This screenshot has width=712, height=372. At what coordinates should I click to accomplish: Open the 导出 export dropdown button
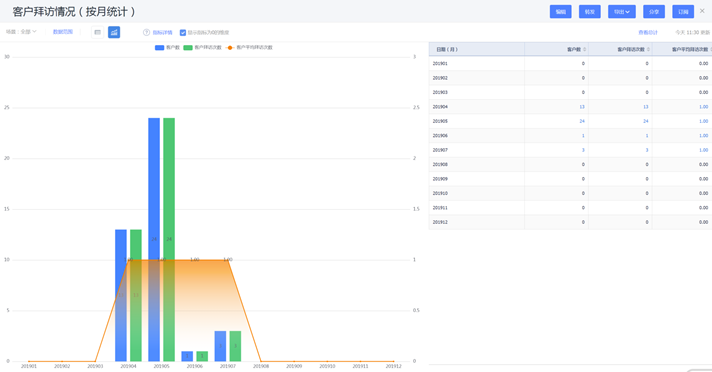coord(622,12)
